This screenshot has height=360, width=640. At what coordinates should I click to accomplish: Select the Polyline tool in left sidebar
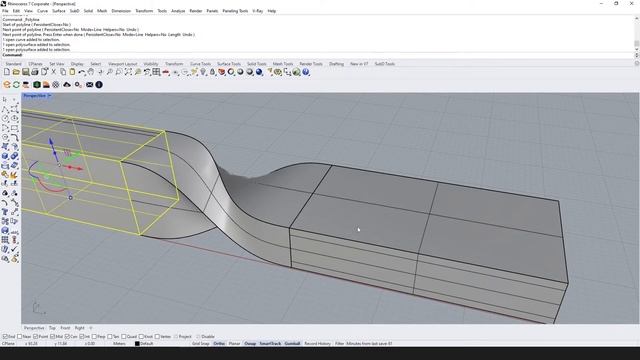pyautogui.click(x=5, y=109)
